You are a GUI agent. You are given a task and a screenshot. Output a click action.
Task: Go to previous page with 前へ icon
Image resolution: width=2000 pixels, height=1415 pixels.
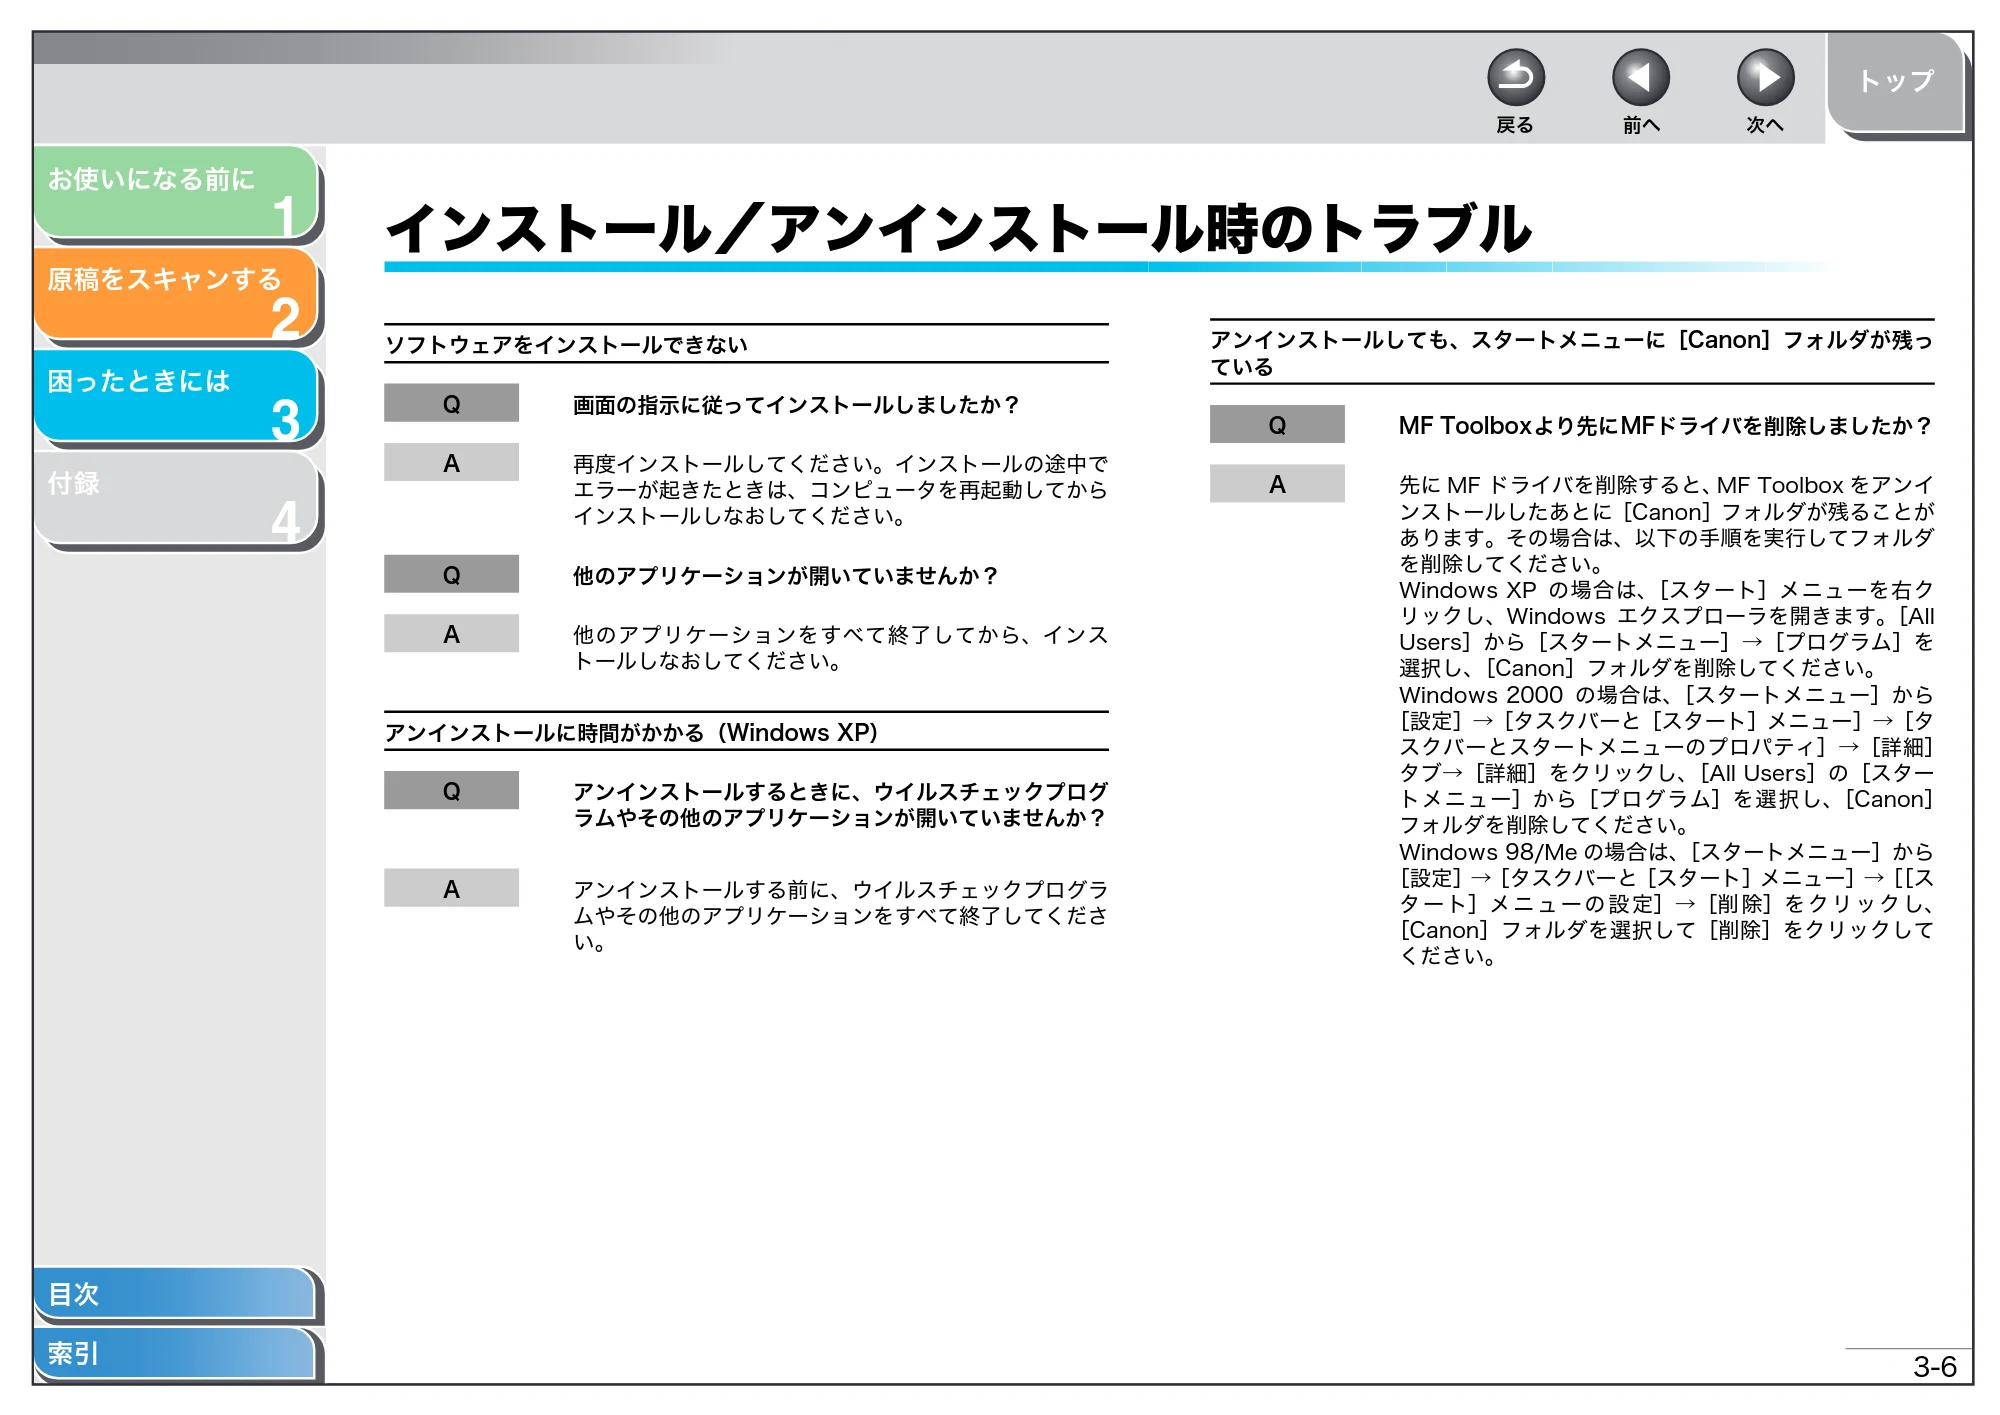1640,78
